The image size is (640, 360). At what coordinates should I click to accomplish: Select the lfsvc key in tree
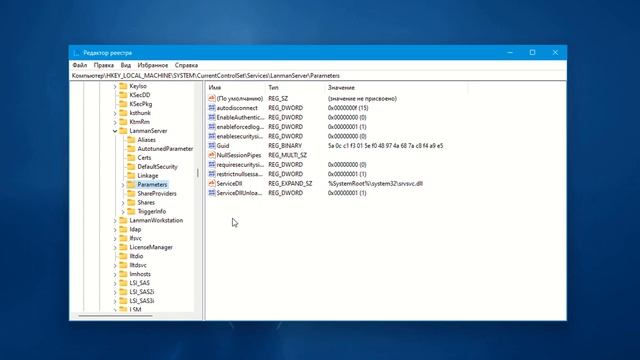pyautogui.click(x=136, y=238)
